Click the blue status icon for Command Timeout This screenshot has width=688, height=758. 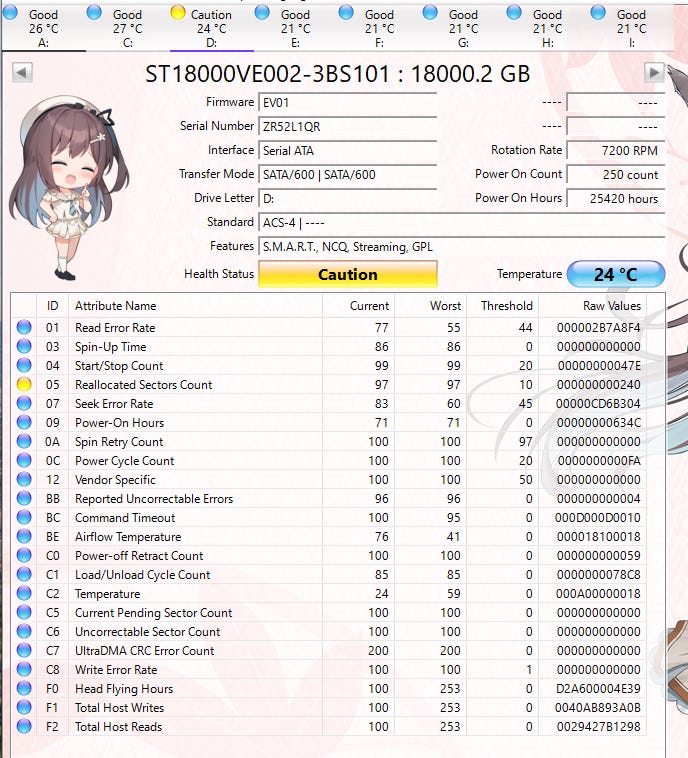[x=24, y=517]
